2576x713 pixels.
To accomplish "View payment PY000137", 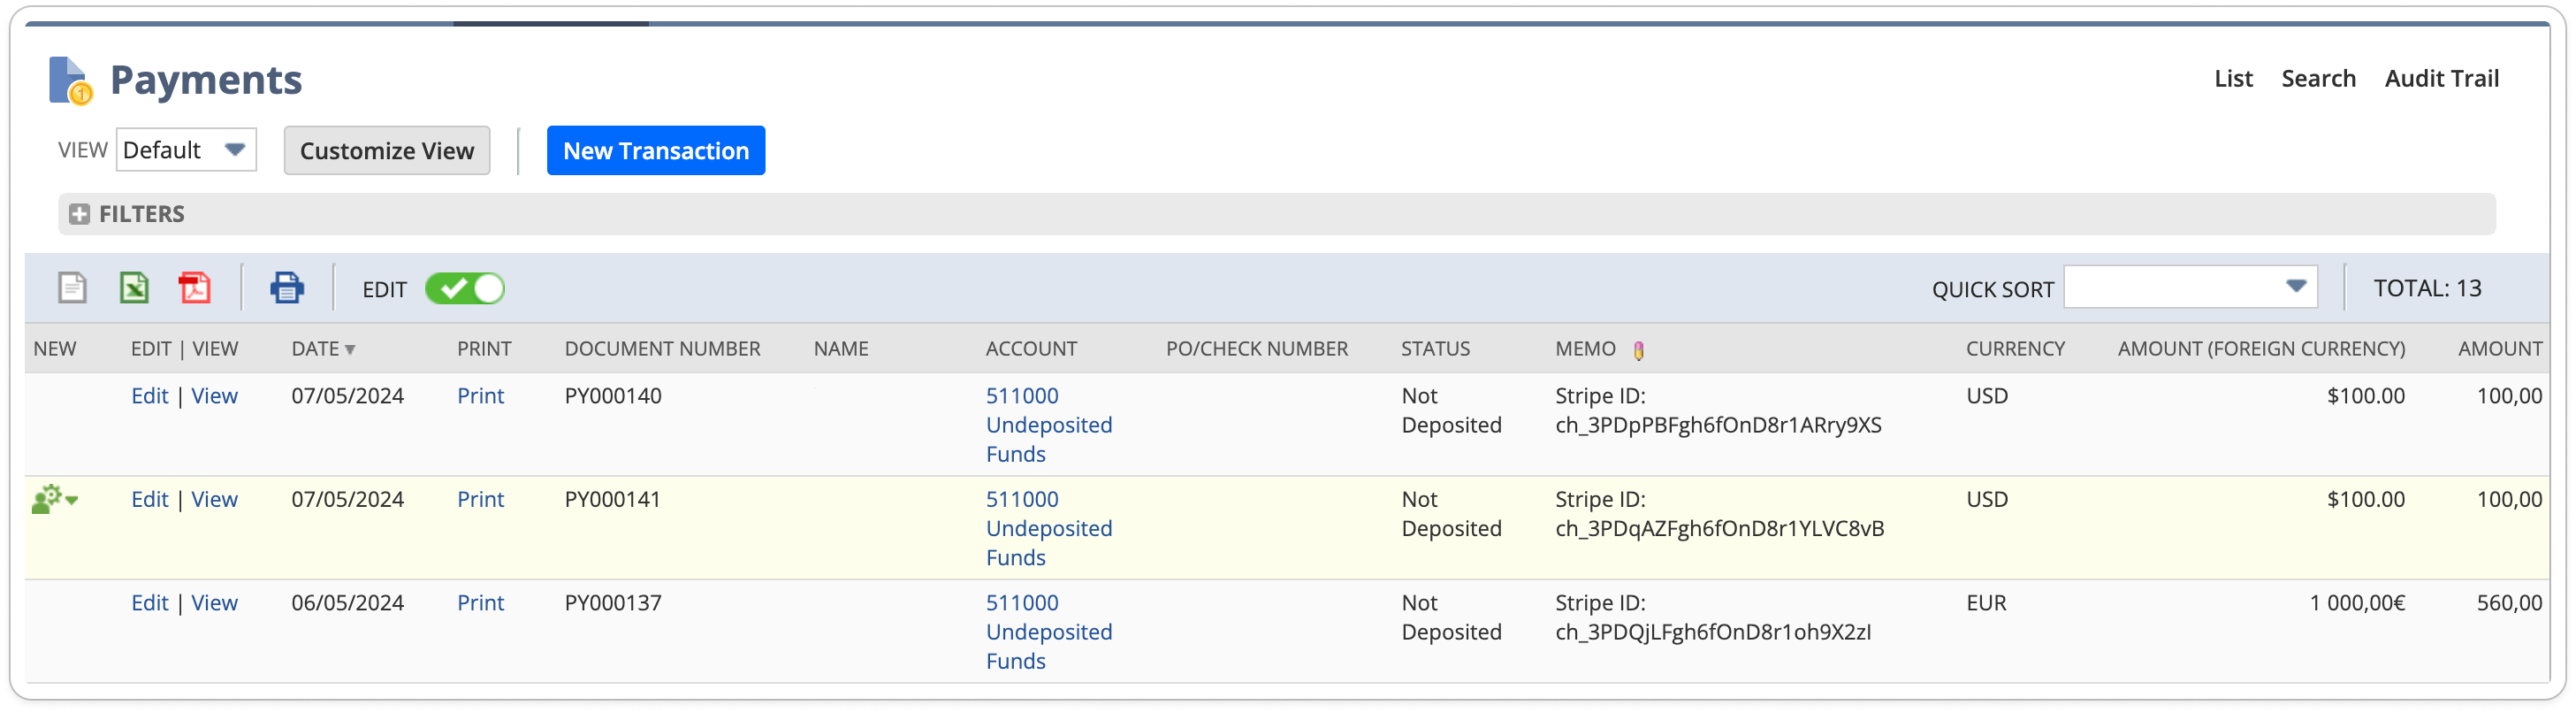I will click(x=214, y=603).
